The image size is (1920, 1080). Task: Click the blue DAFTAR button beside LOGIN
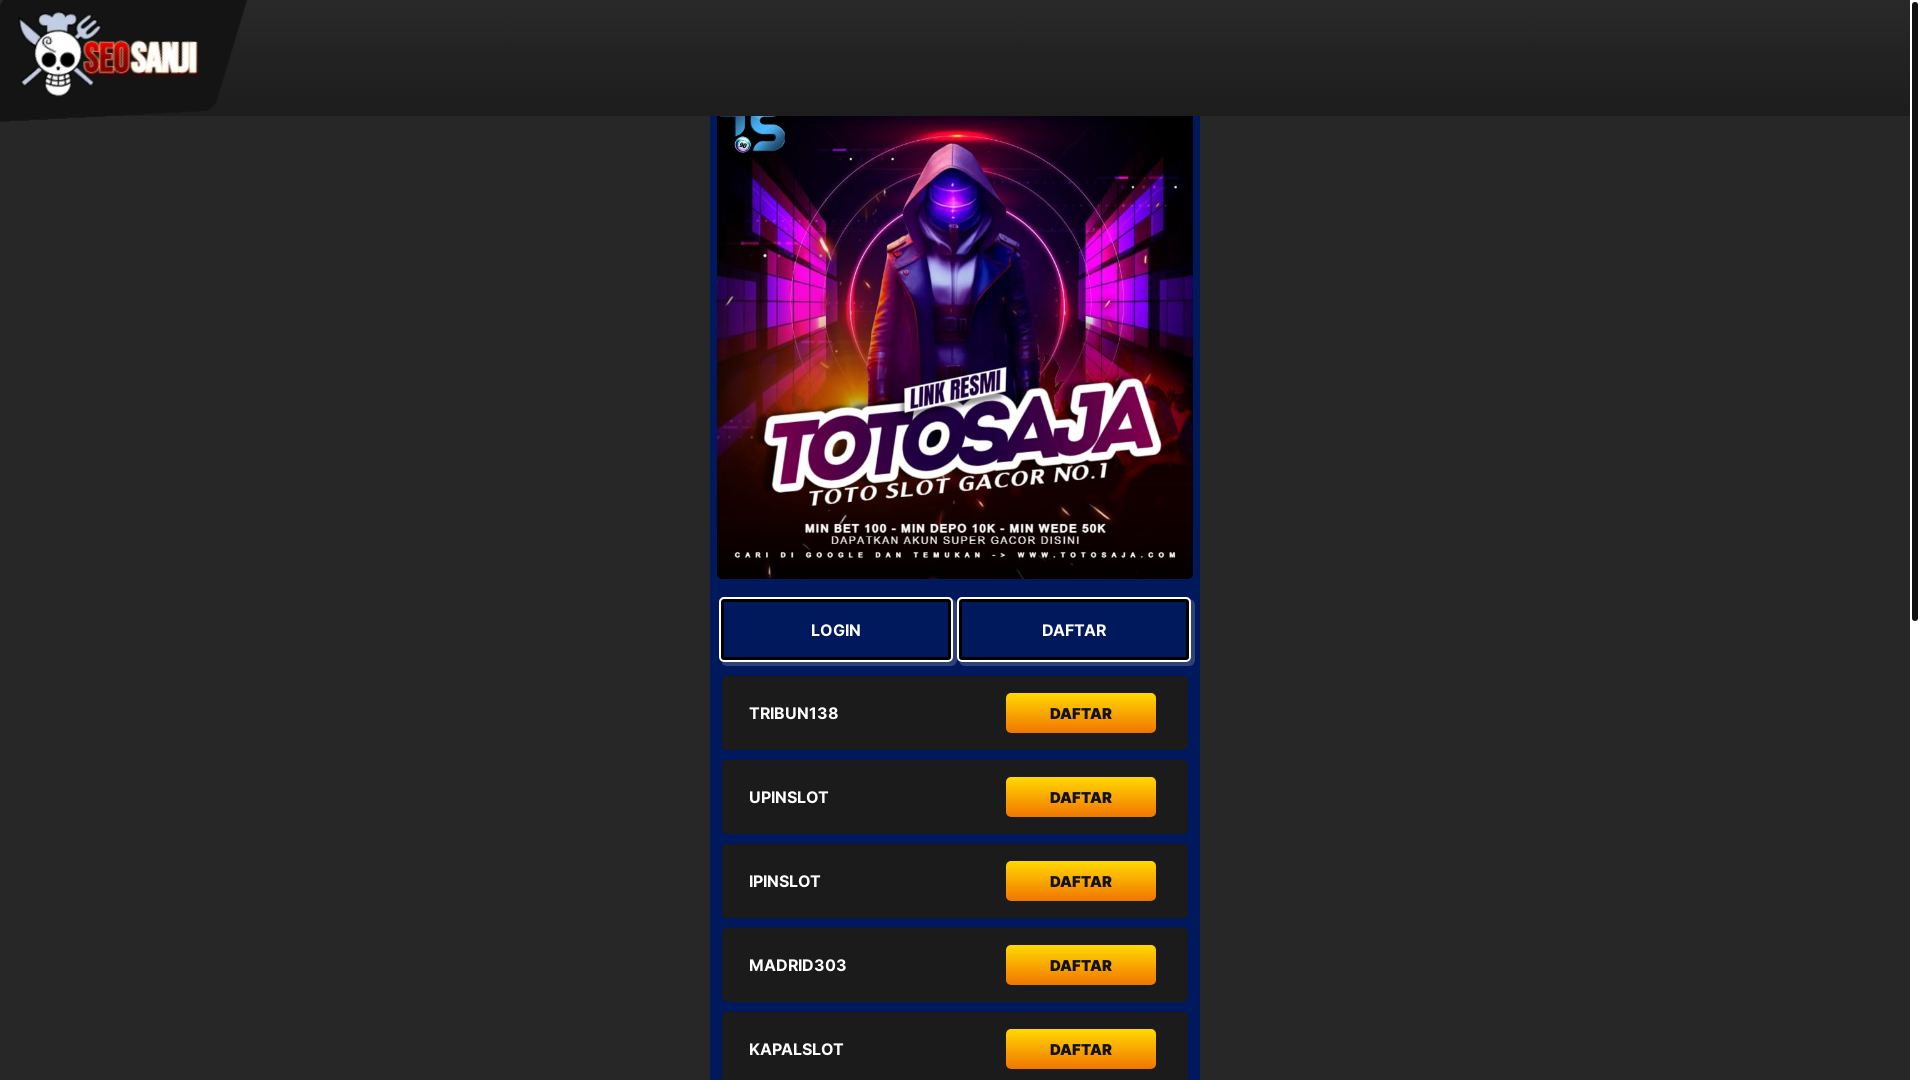(1074, 630)
